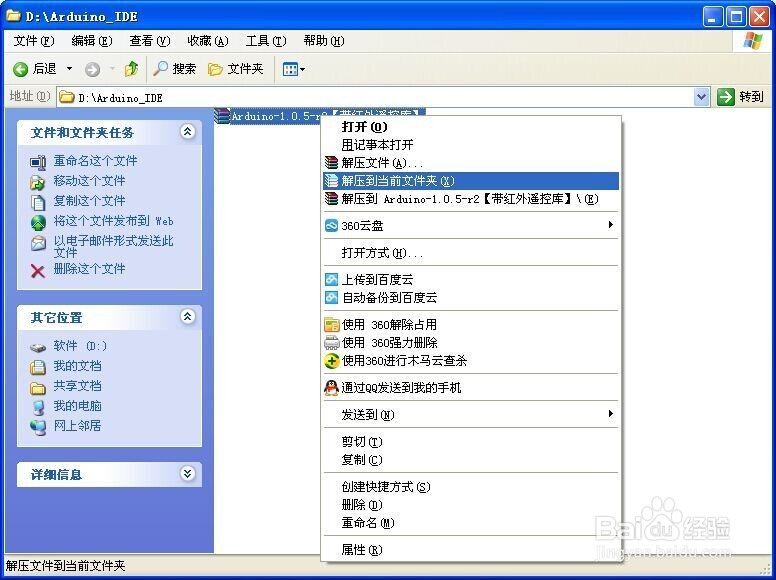
Task: Choose 剪切(T) in context menu
Action: [x=471, y=441]
